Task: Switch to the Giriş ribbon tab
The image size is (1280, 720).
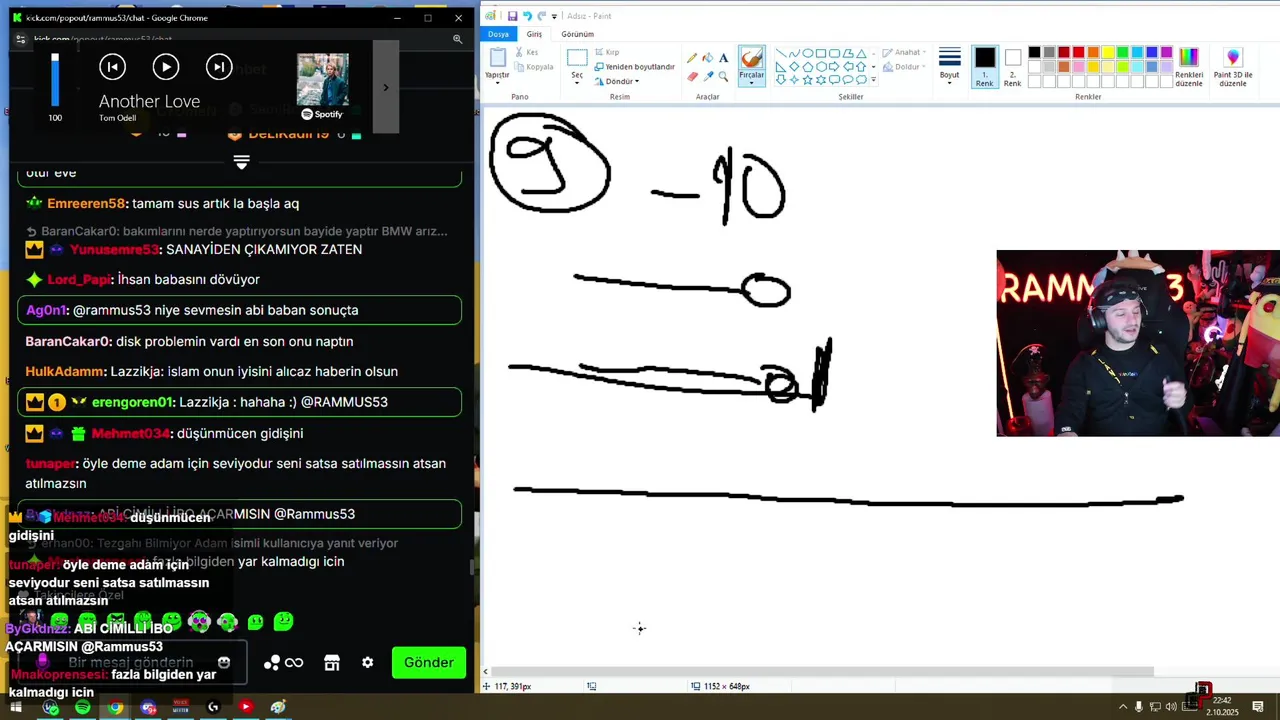Action: click(x=534, y=34)
